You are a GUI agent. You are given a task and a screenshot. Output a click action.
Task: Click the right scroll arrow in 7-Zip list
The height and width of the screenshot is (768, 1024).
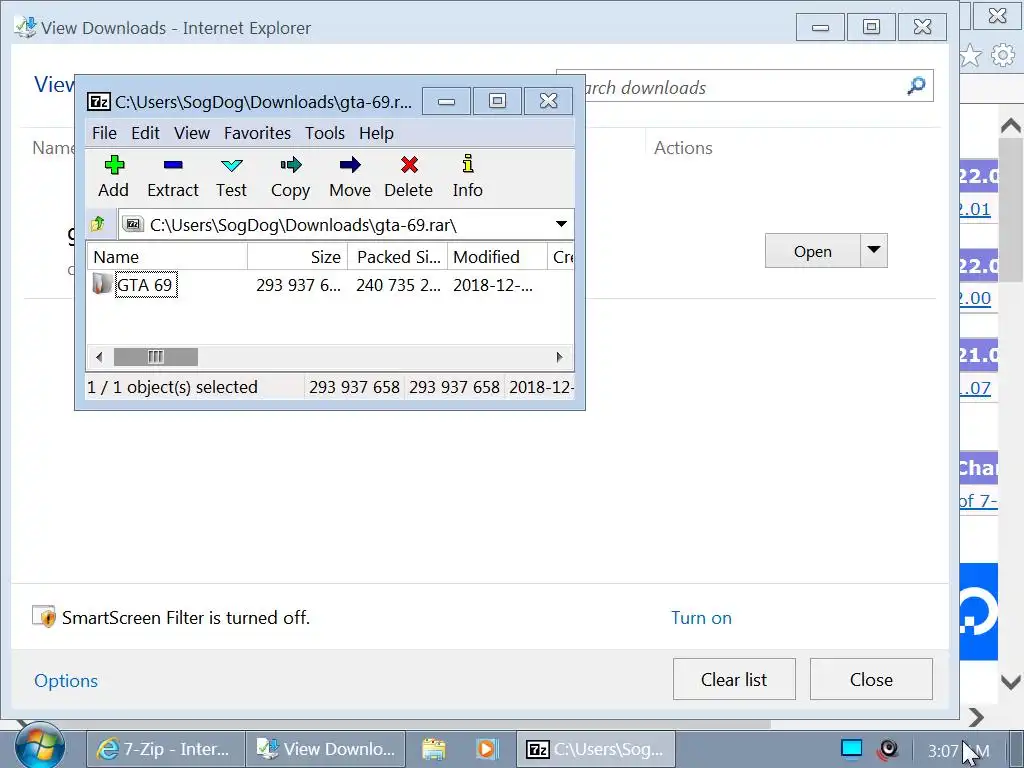(x=560, y=357)
